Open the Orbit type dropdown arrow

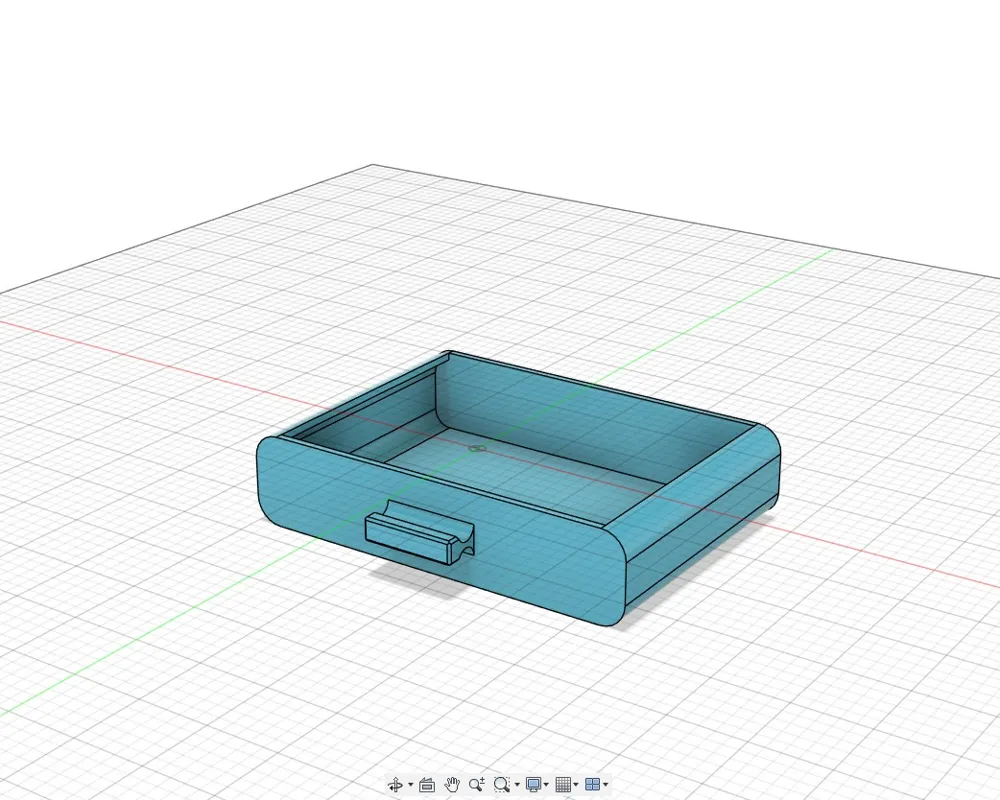pos(410,785)
